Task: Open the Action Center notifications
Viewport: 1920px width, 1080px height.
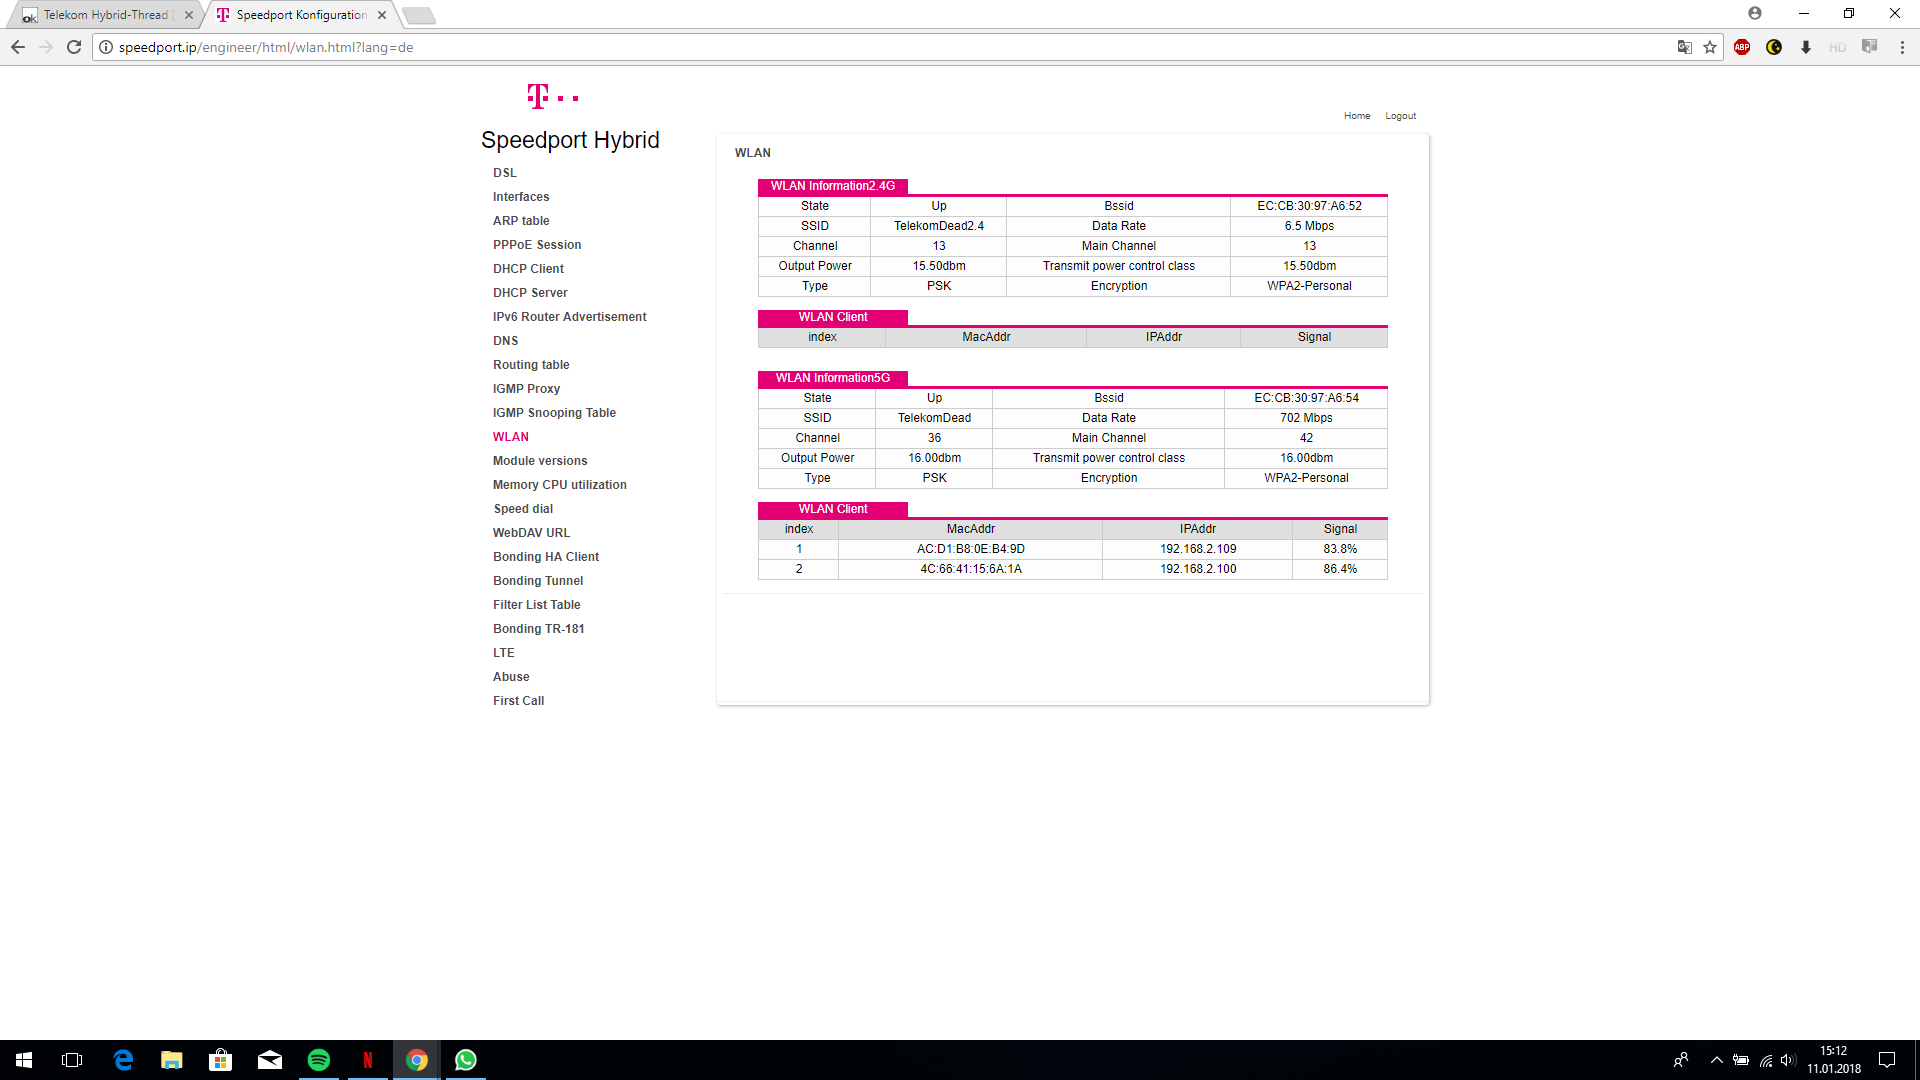Action: [x=1887, y=1060]
